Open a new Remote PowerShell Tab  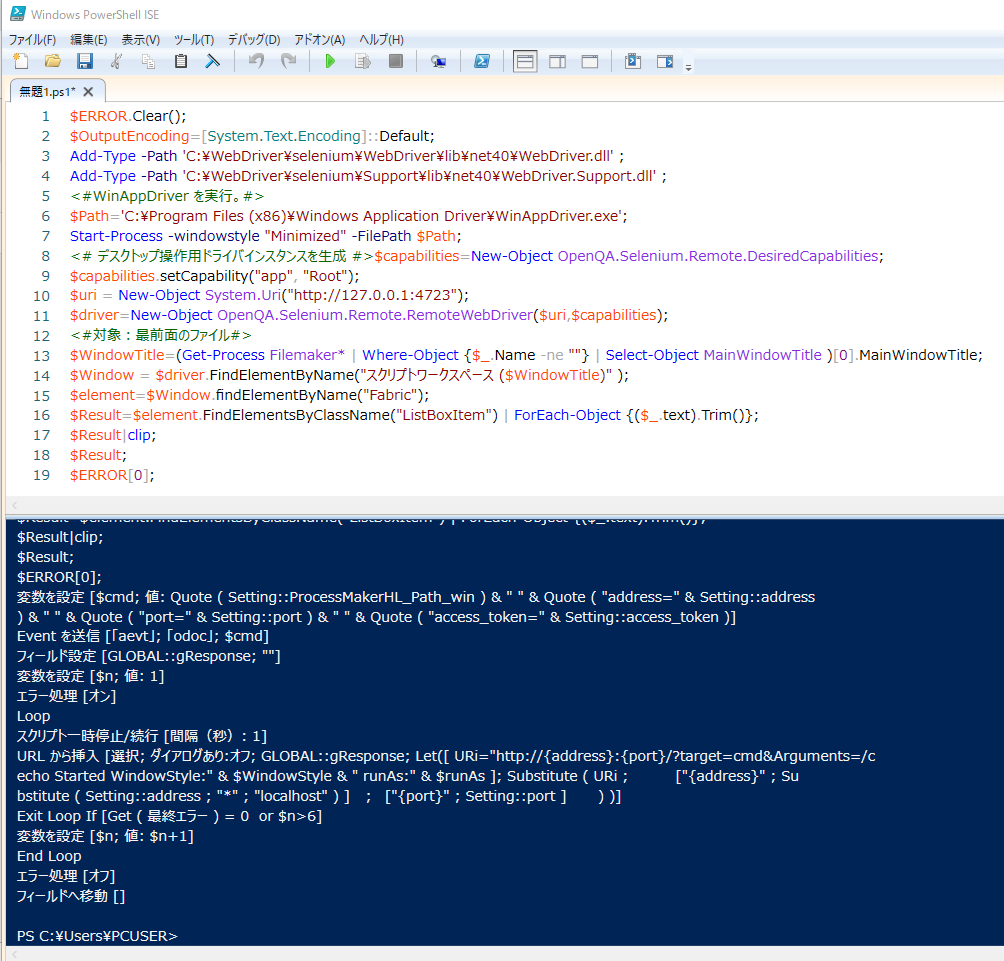(438, 61)
